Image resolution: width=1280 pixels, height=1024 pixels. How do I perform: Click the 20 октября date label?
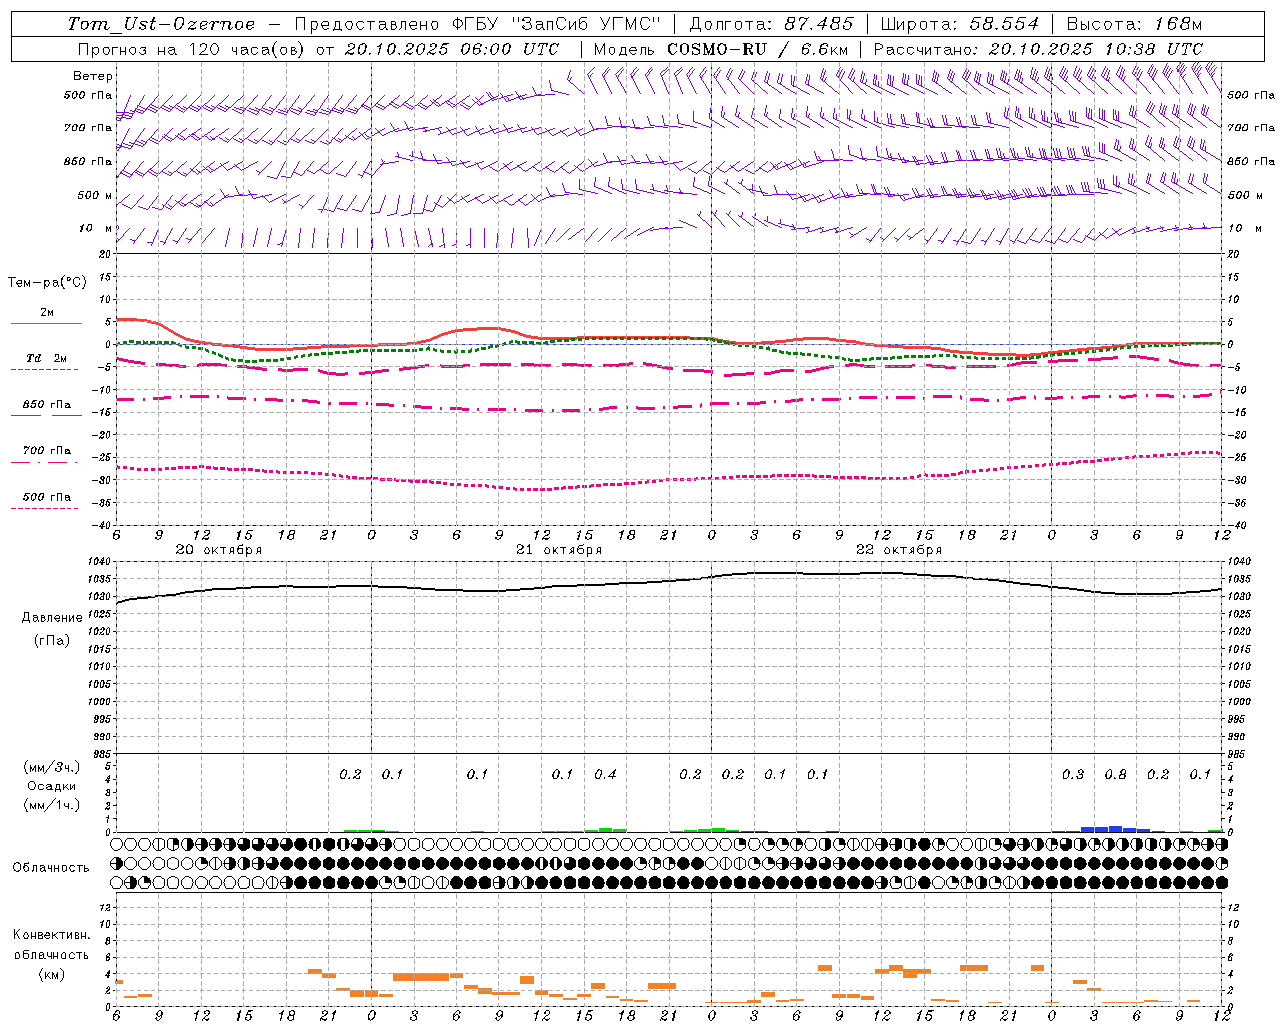[x=219, y=550]
